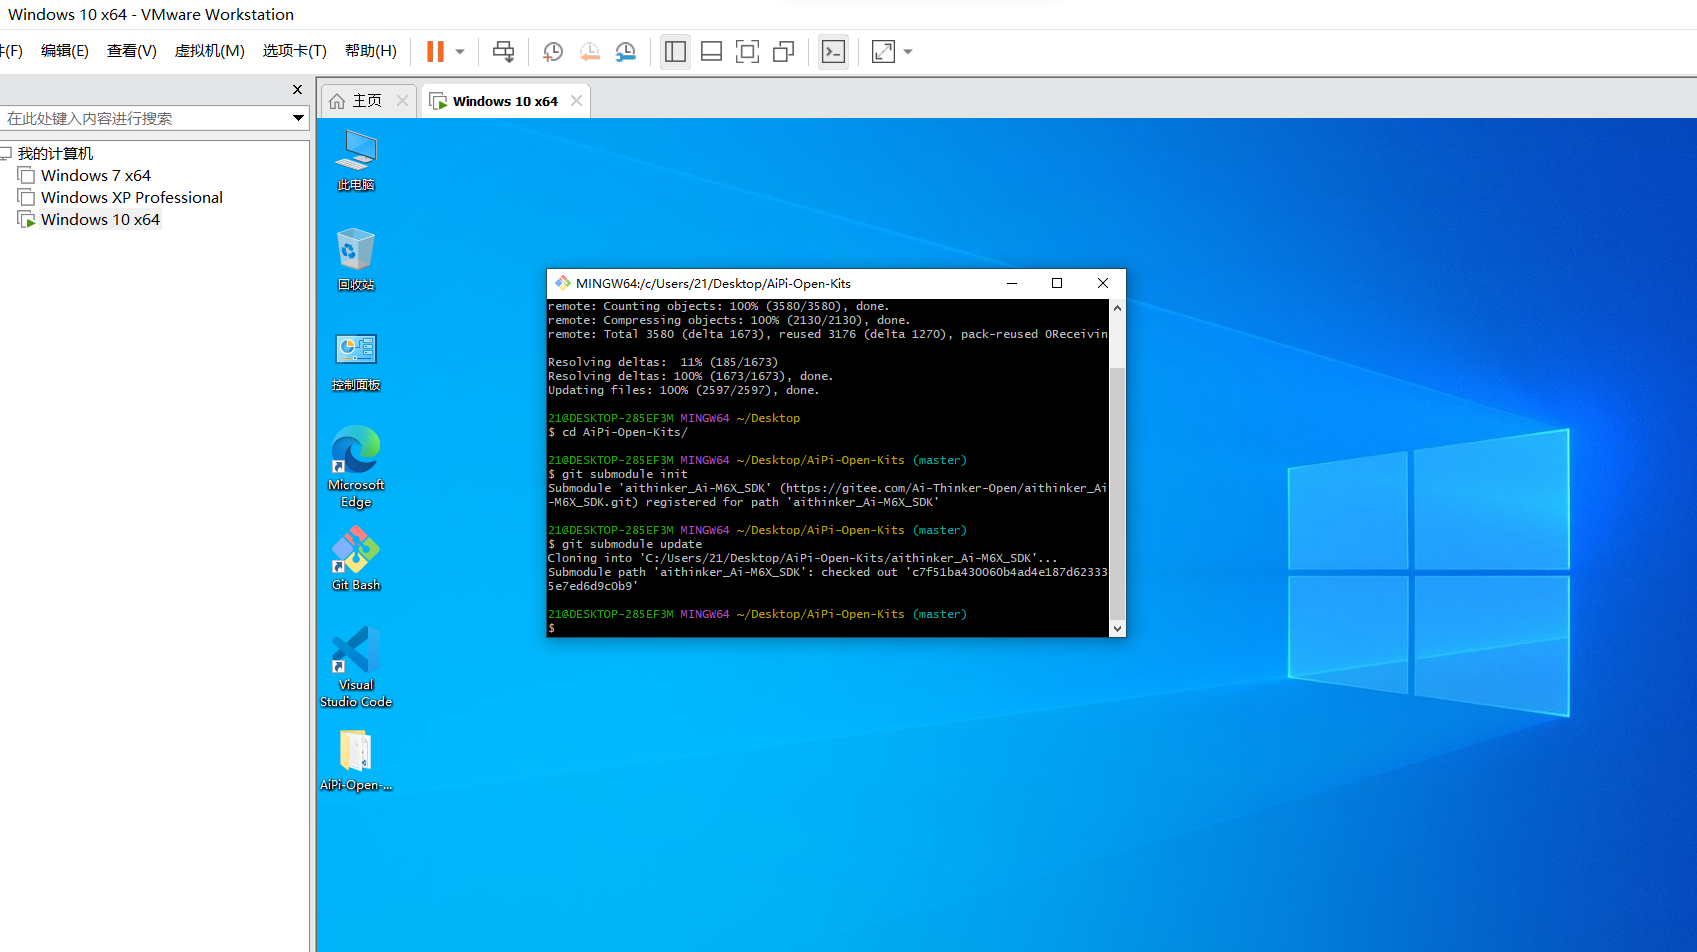Select Windows 10 x64 in the library
This screenshot has width=1697, height=952.
[100, 220]
